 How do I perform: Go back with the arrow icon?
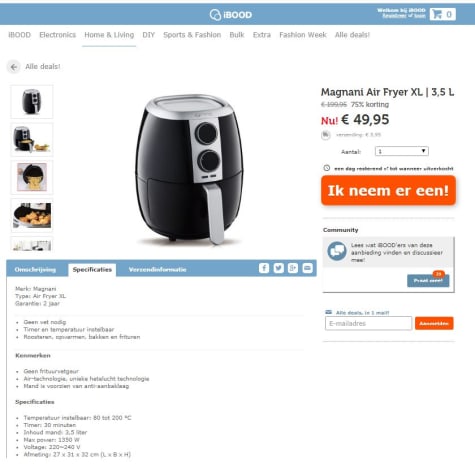pos(14,67)
